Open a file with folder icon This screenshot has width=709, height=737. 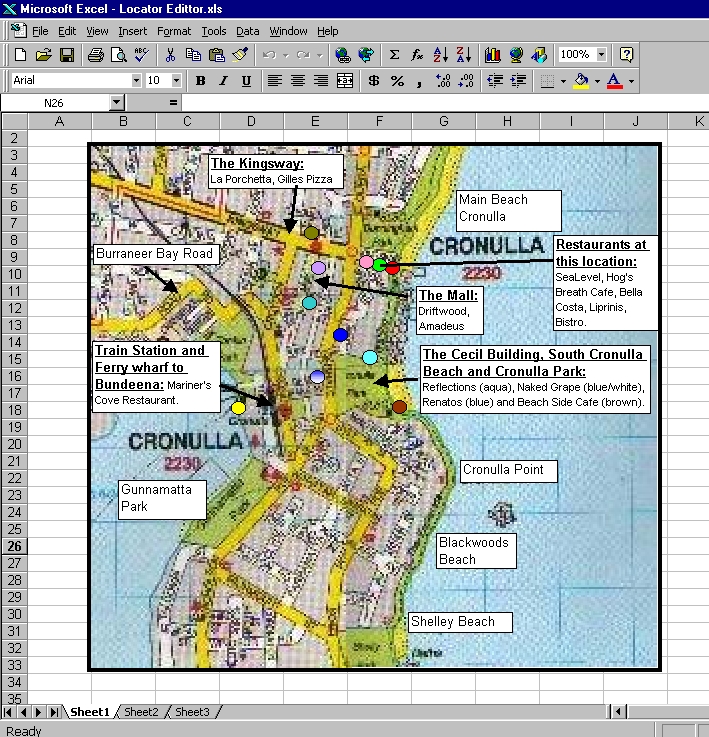click(x=43, y=55)
